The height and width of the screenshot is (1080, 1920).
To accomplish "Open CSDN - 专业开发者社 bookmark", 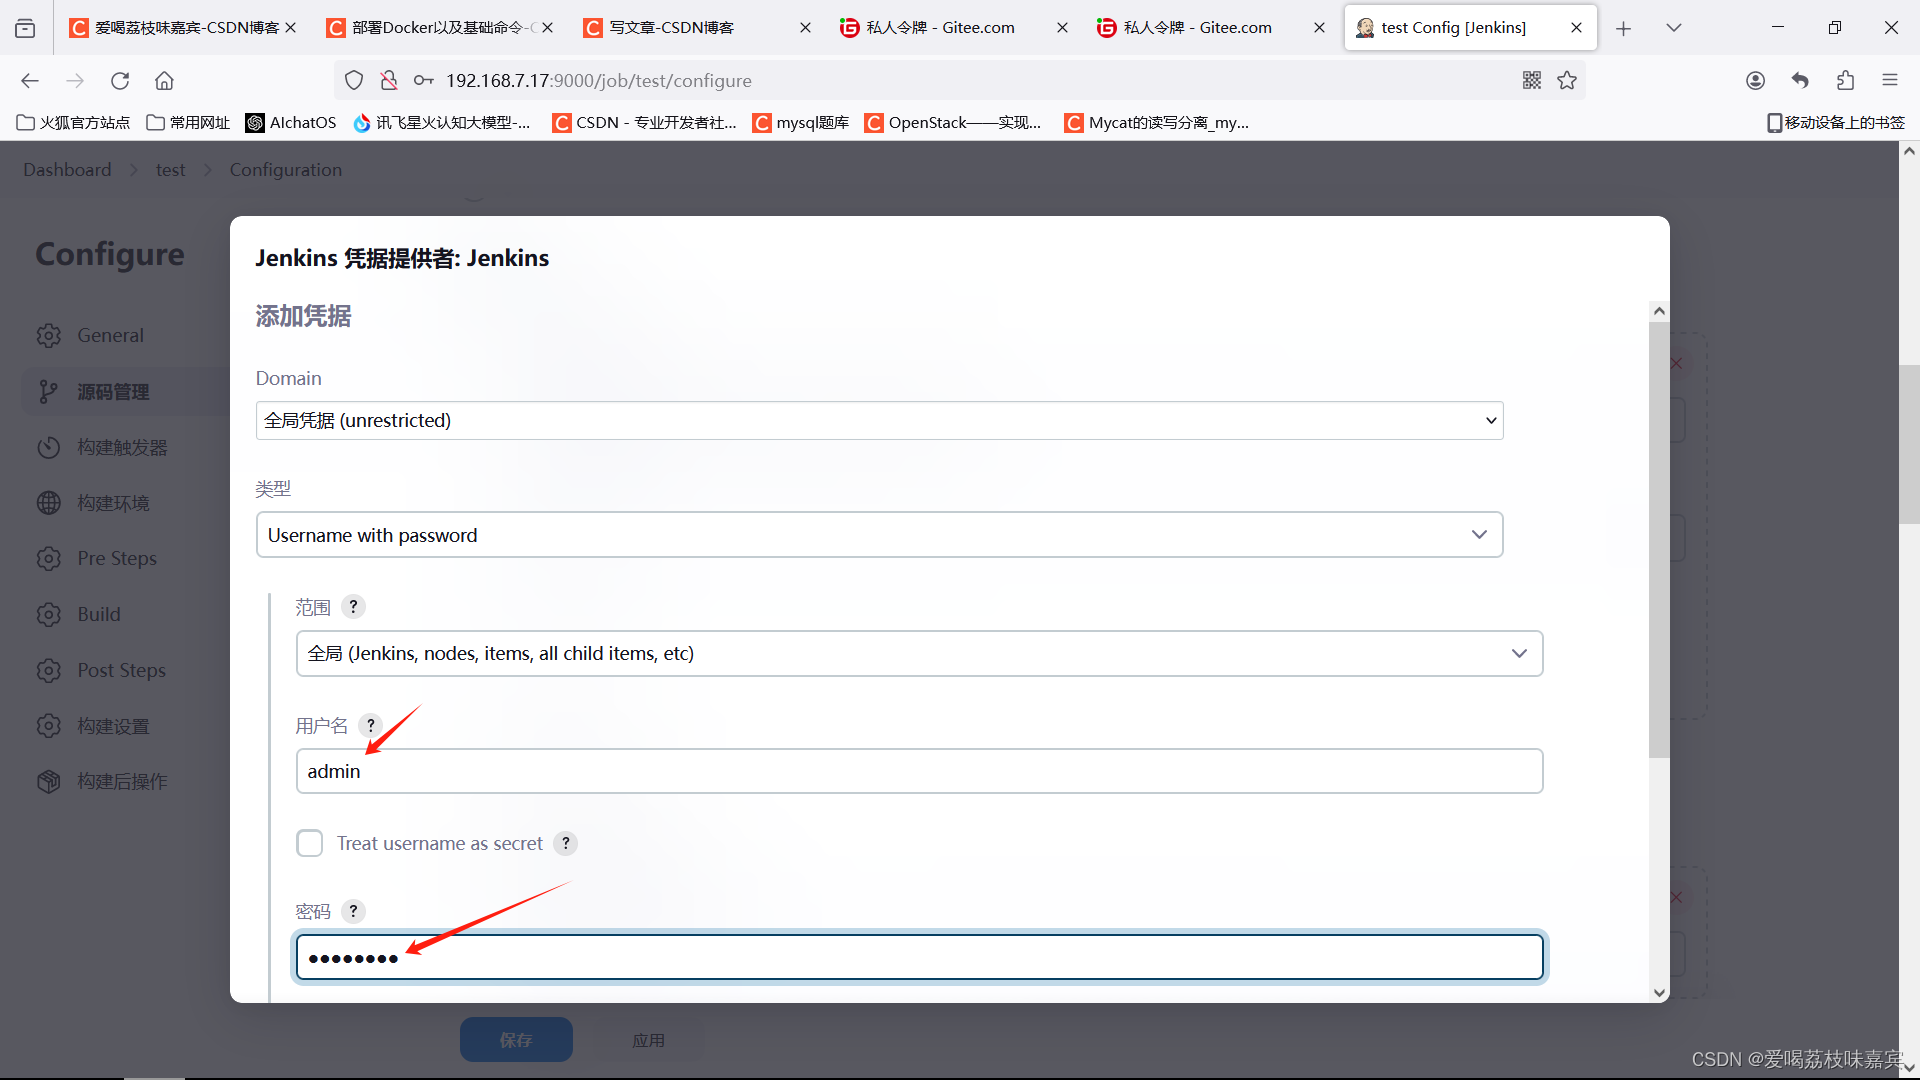I will pos(645,123).
